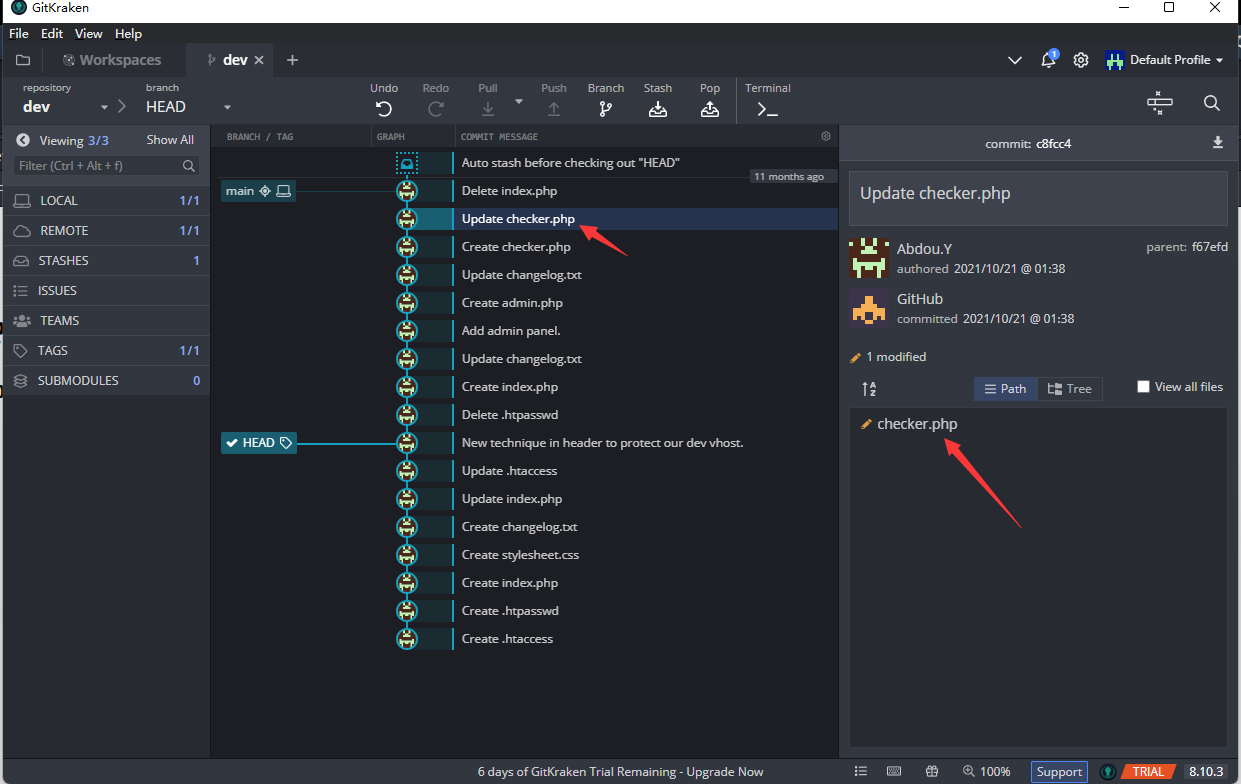The width and height of the screenshot is (1241, 784).
Task: Pop stash using the Pop icon
Action: [710, 109]
